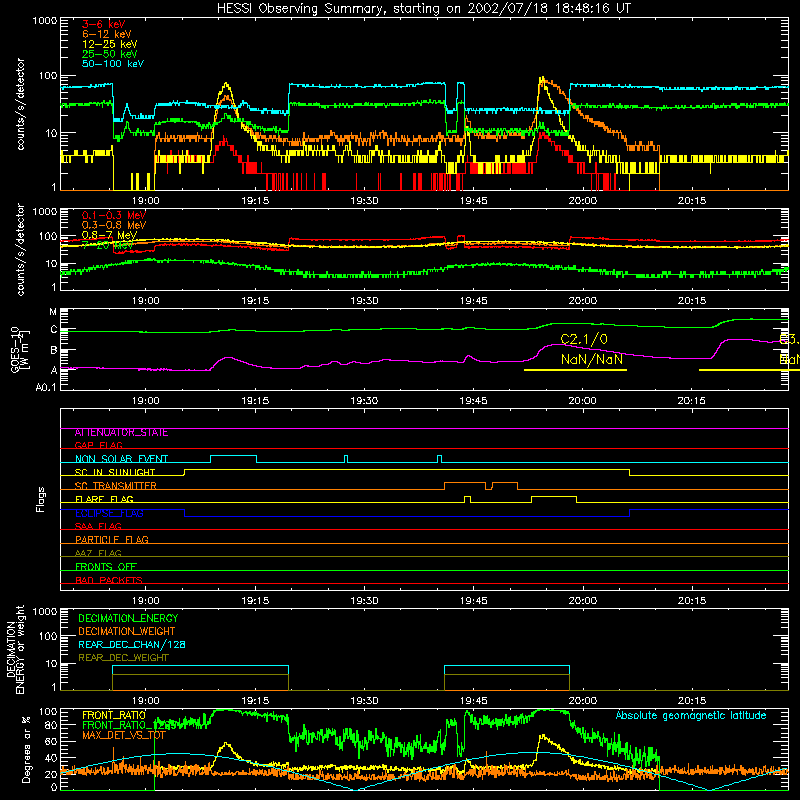Click the DECIMATION_ENERGY legend label
800x800 pixels.
(x=128, y=618)
